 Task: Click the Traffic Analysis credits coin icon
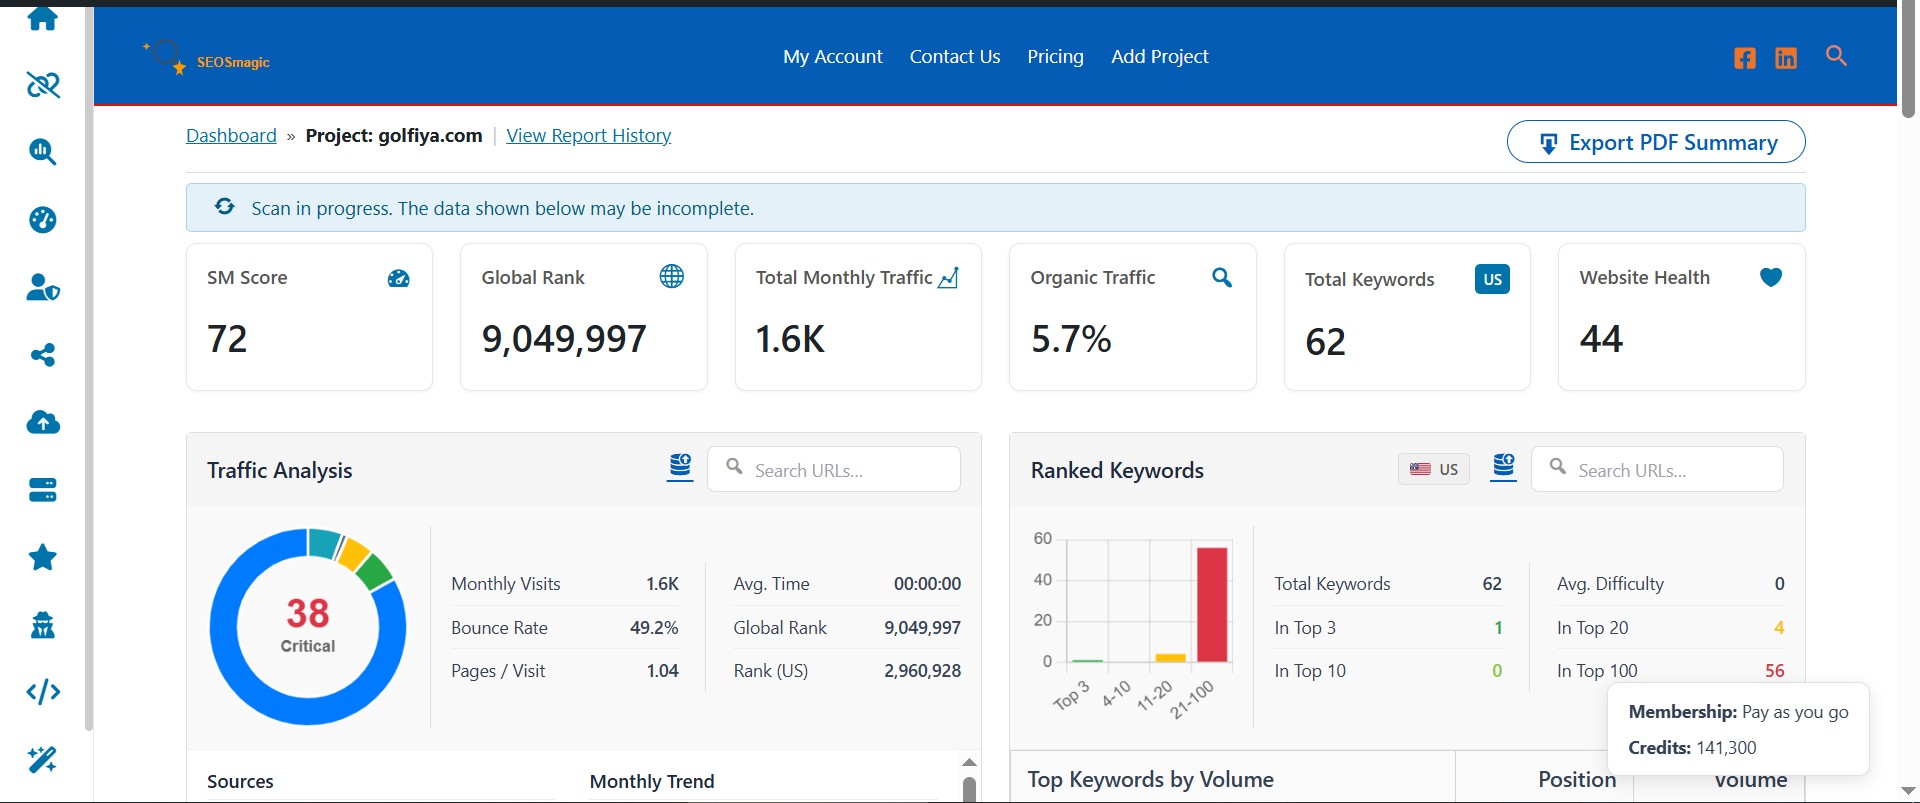pyautogui.click(x=680, y=467)
